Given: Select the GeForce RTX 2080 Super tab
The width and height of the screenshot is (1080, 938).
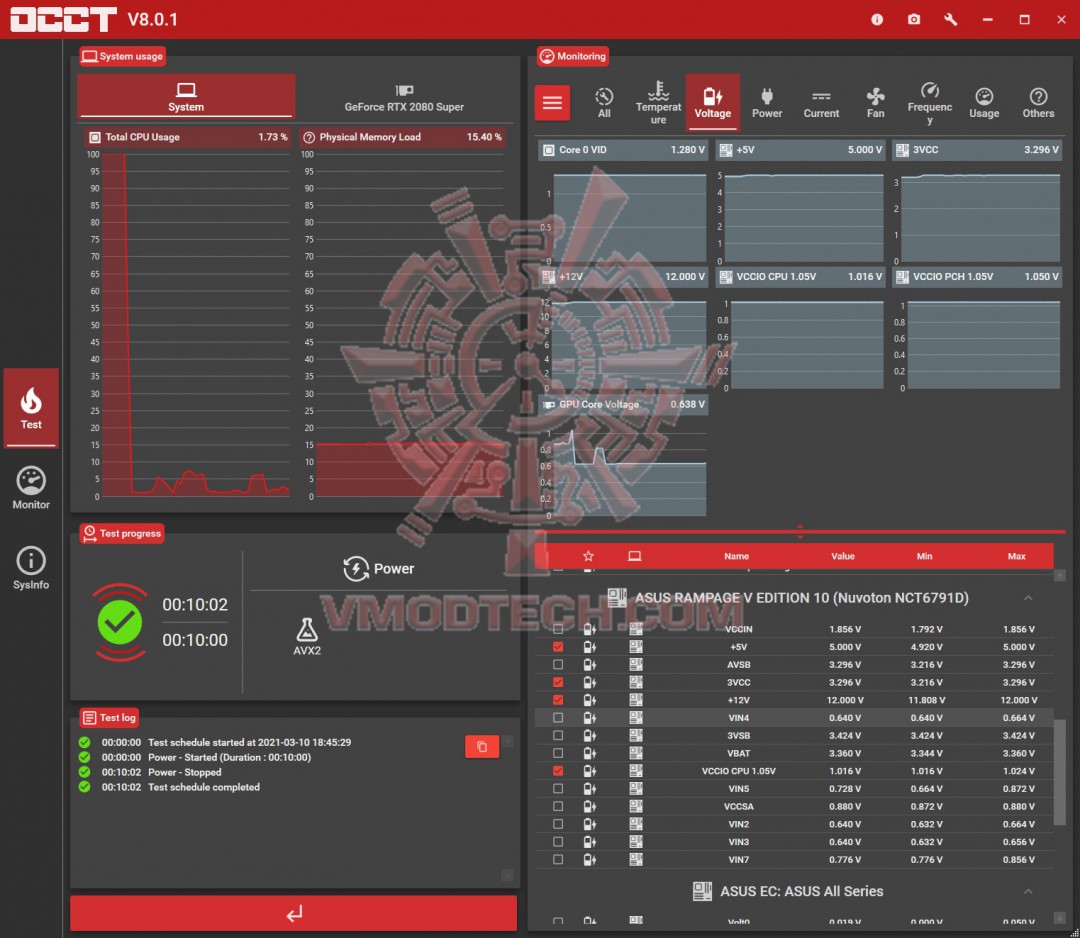Looking at the screenshot, I should tap(404, 97).
